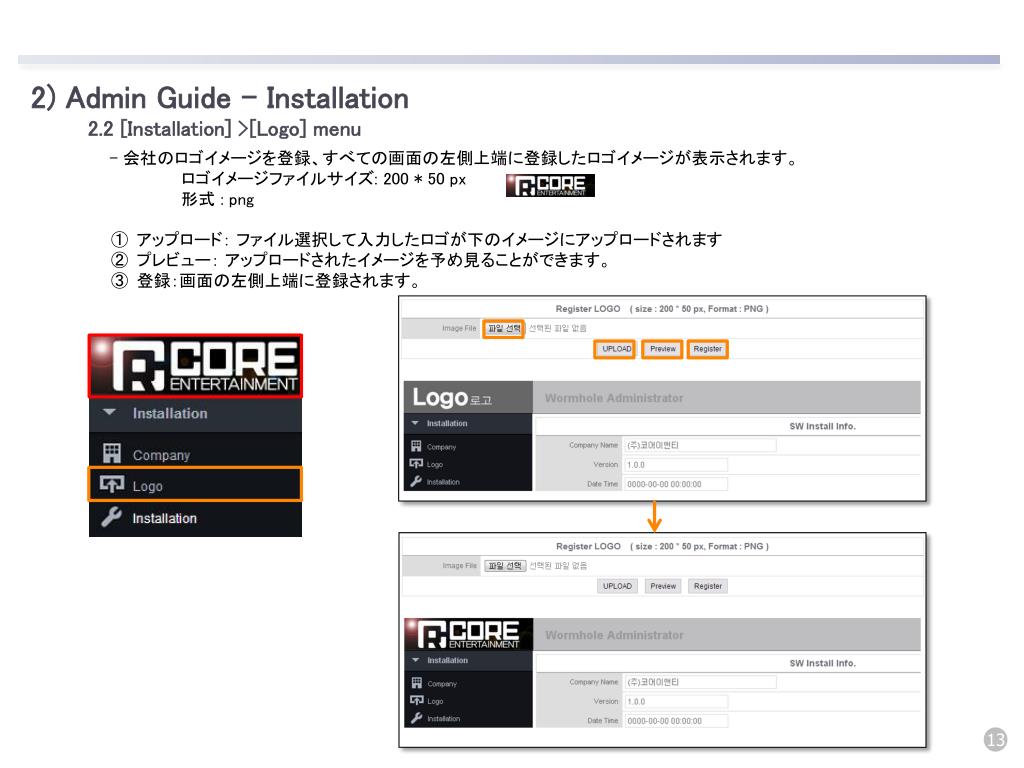Click '2.2 [Installation] >[Logo] menu' subtitle
Image resolution: width=1024 pixels, height=768 pixels.
pos(224,129)
